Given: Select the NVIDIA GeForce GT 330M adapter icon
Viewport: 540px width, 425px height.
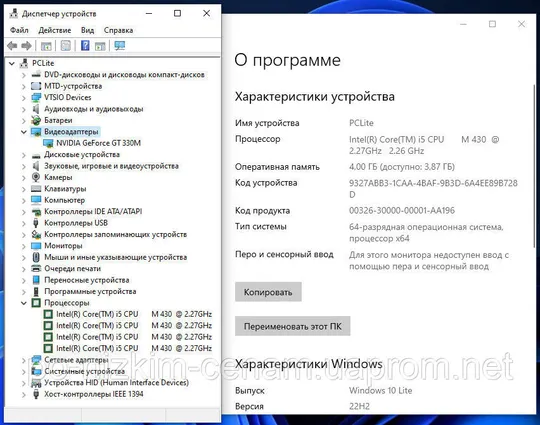Looking at the screenshot, I should (48, 143).
